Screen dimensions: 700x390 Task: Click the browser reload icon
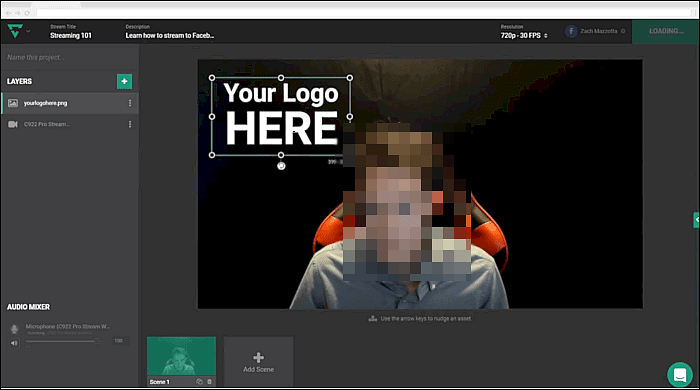click(27, 13)
